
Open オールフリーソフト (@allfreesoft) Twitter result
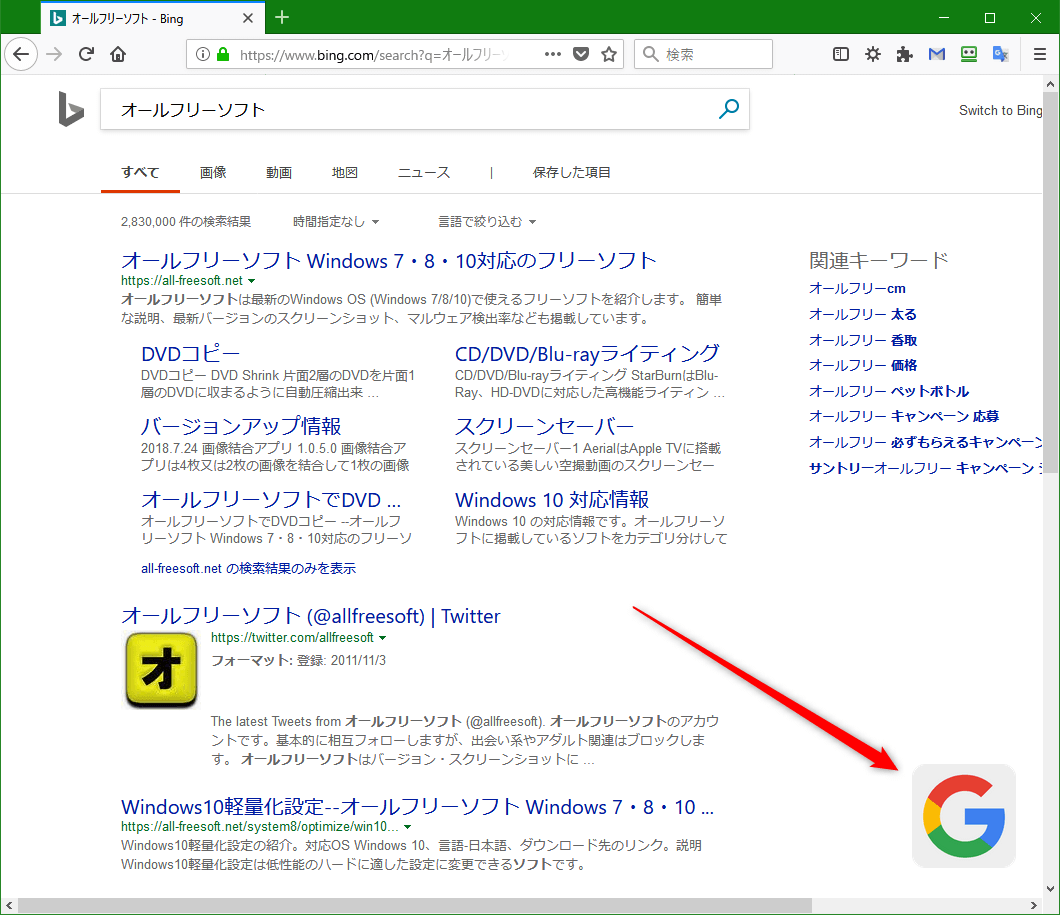pyautogui.click(x=310, y=616)
